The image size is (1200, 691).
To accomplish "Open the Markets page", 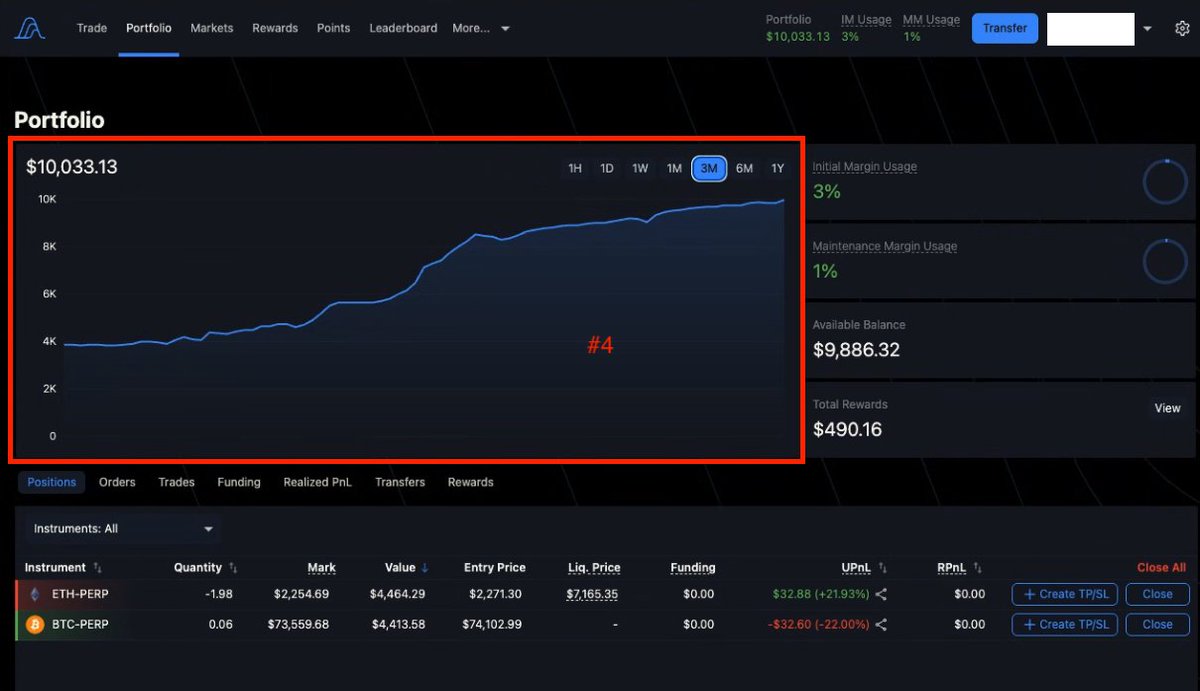I will (212, 28).
